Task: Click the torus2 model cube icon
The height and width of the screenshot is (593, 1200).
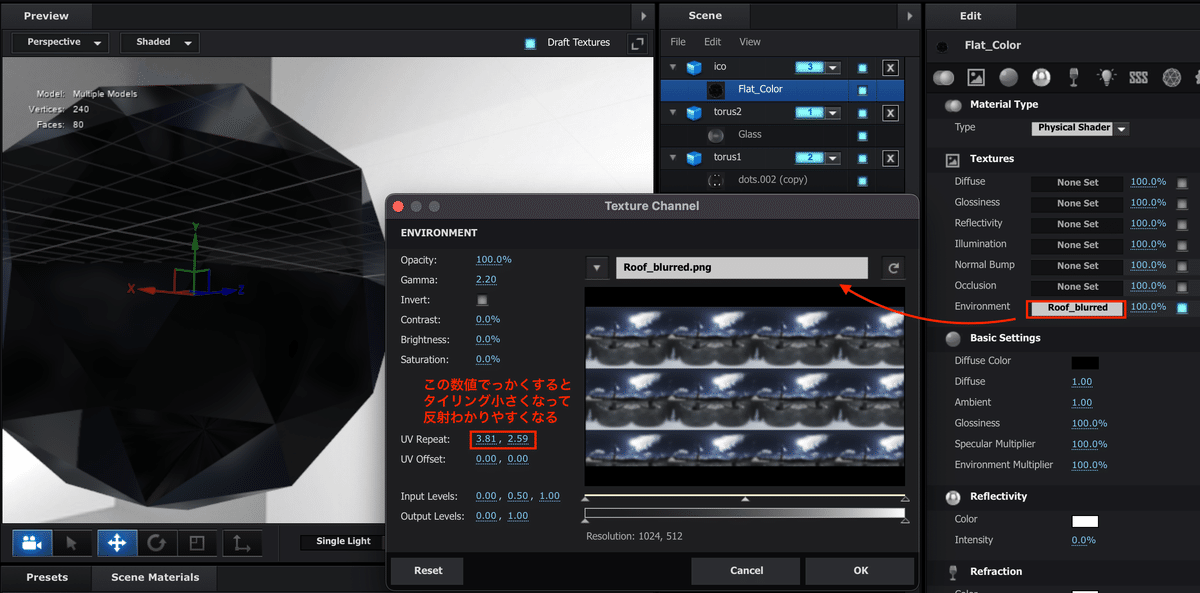Action: point(693,113)
